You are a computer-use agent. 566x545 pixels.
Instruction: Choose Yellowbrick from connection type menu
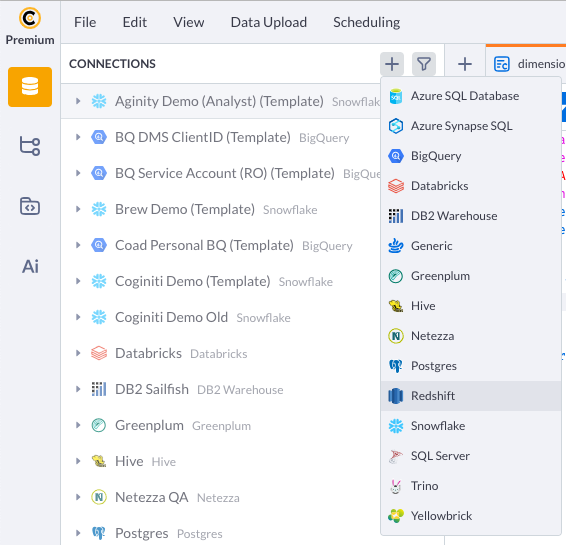coord(471,516)
